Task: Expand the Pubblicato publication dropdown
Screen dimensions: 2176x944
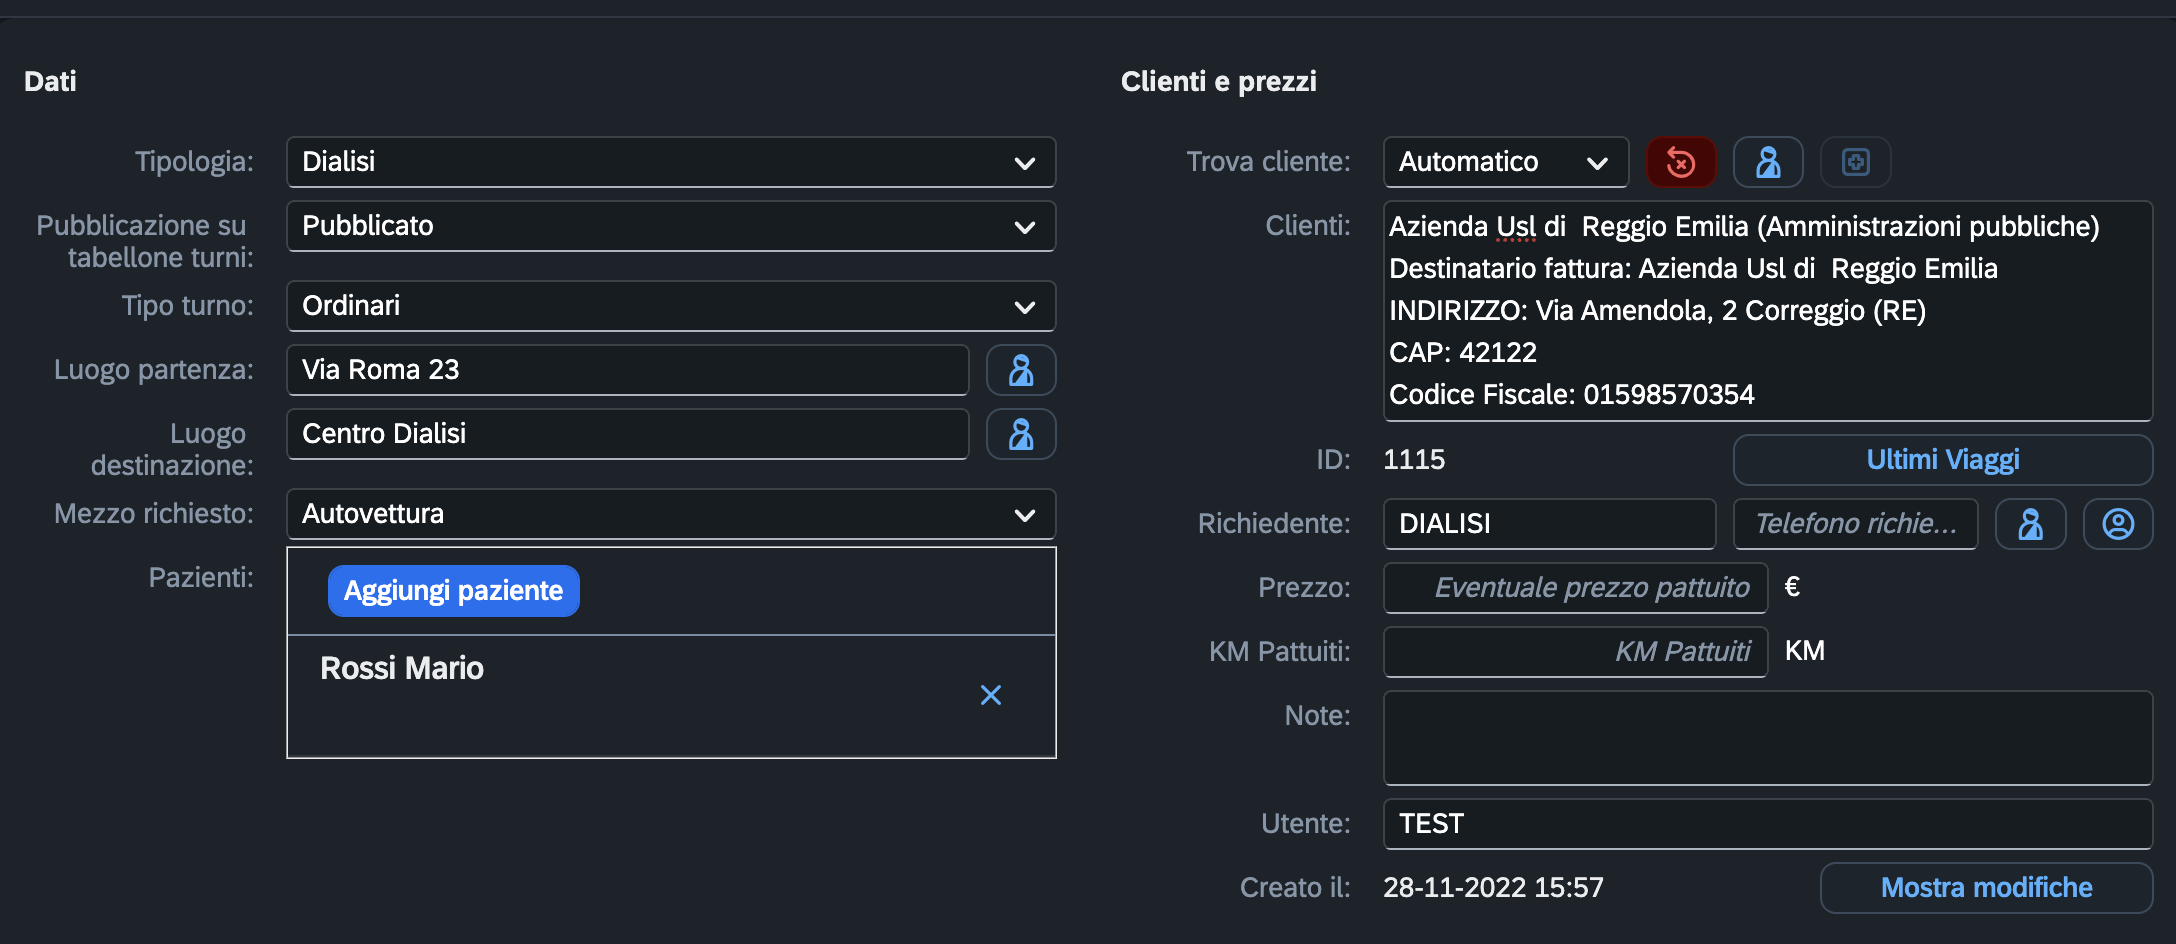Action: 671,226
